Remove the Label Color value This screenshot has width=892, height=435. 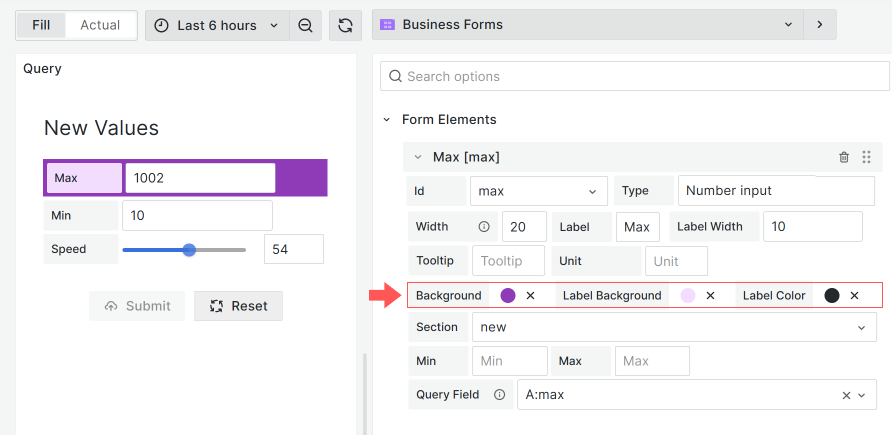[854, 295]
